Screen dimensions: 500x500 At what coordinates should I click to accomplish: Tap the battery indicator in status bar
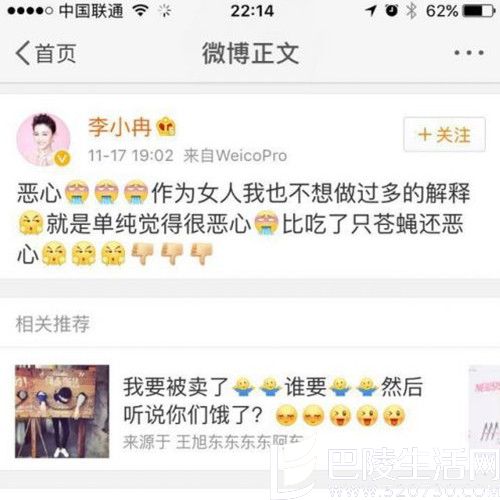click(x=479, y=11)
